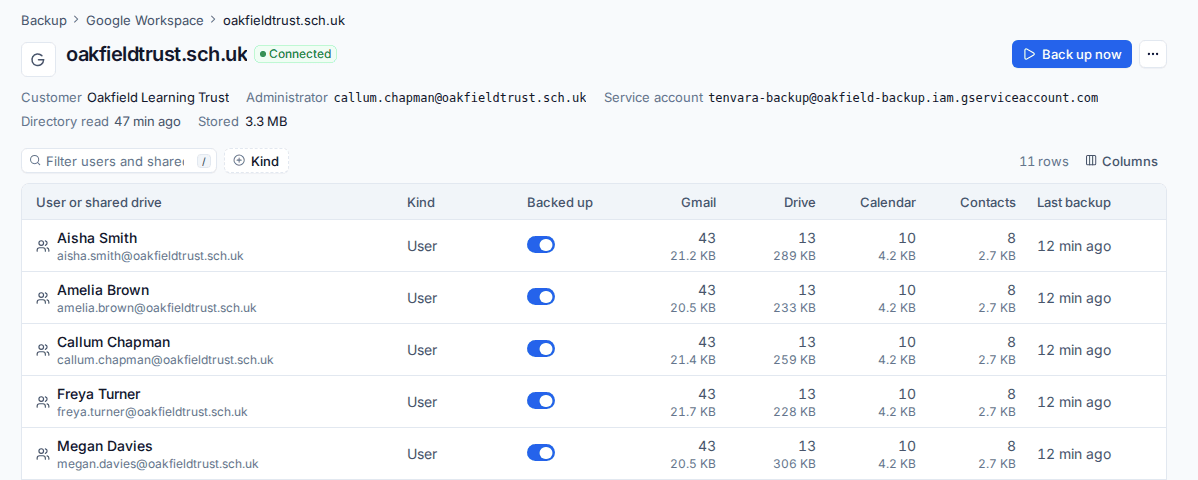This screenshot has width=1198, height=480.
Task: Click the user icon beside Megan Davies
Action: [43, 454]
